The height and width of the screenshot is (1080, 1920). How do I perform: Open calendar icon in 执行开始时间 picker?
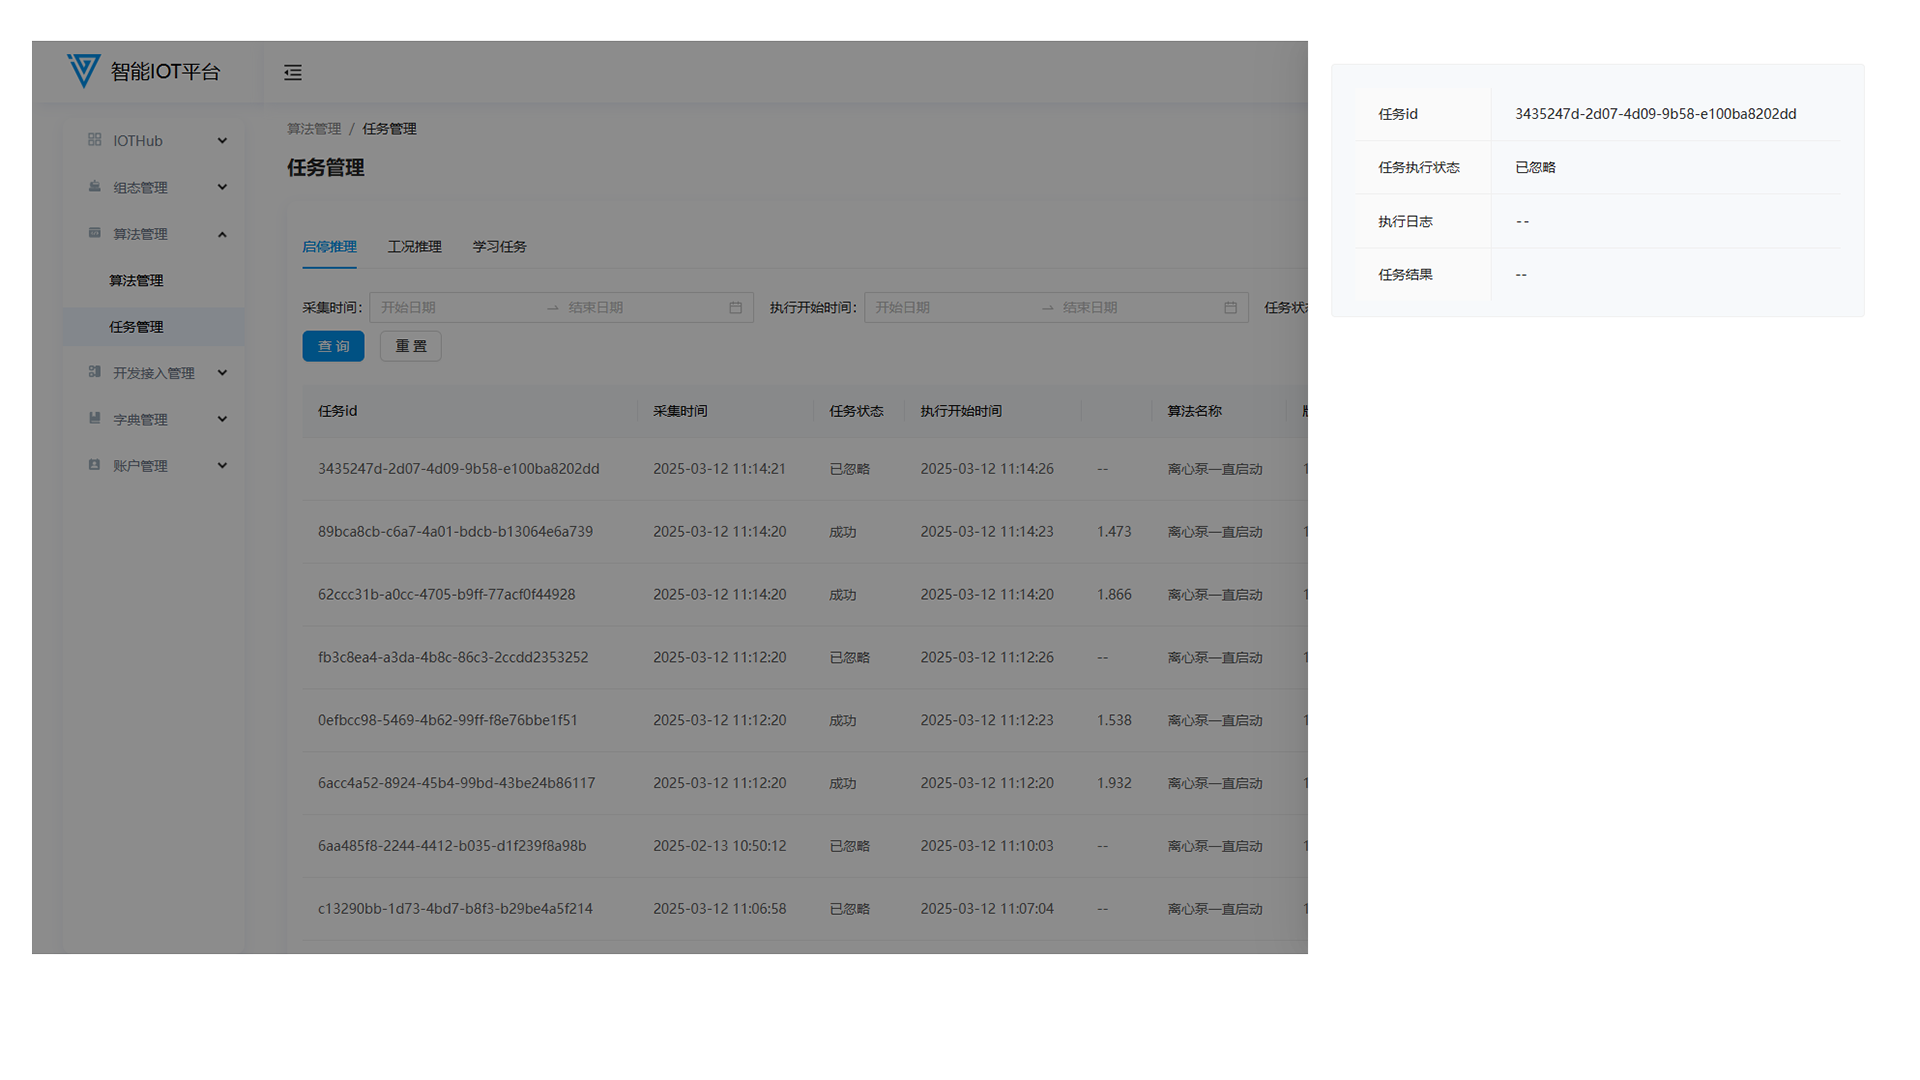[1230, 308]
